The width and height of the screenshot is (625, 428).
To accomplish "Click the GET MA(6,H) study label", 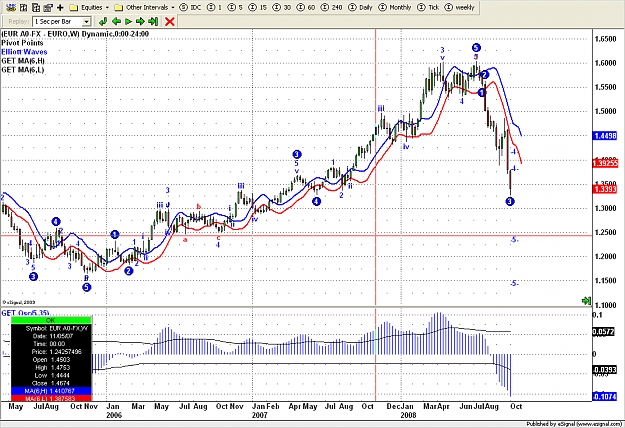I will (23, 61).
